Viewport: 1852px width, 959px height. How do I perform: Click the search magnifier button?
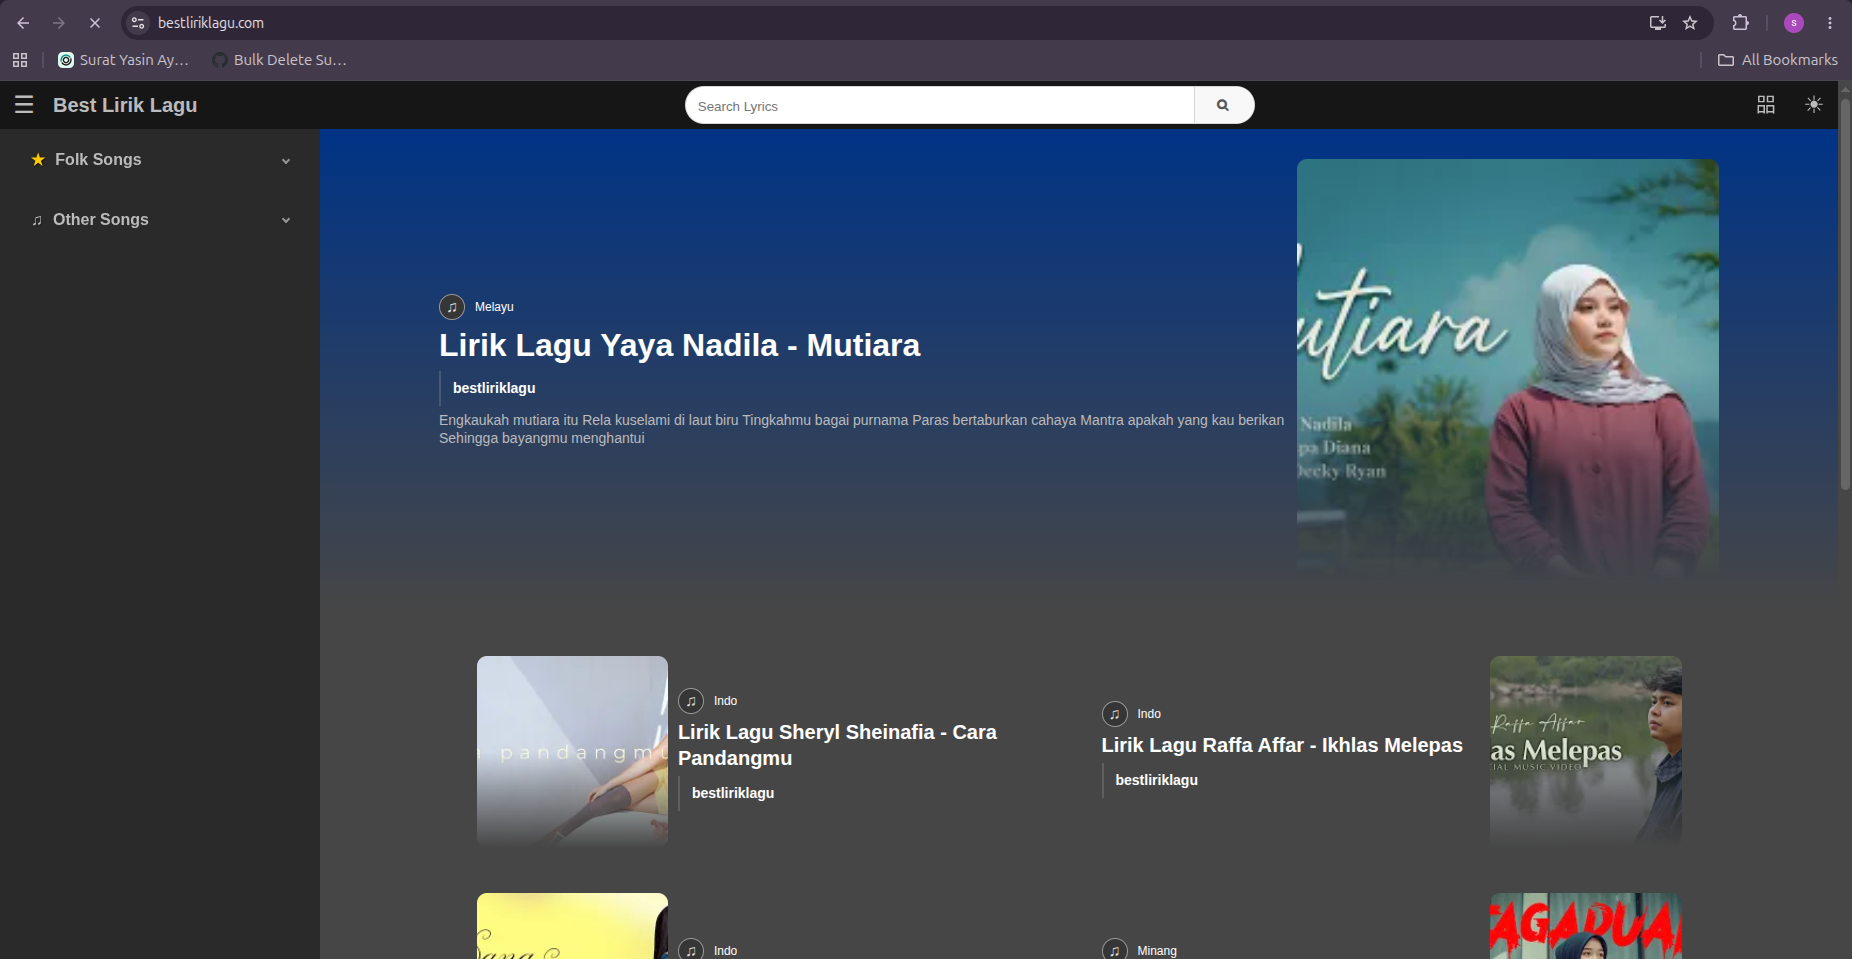1223,105
